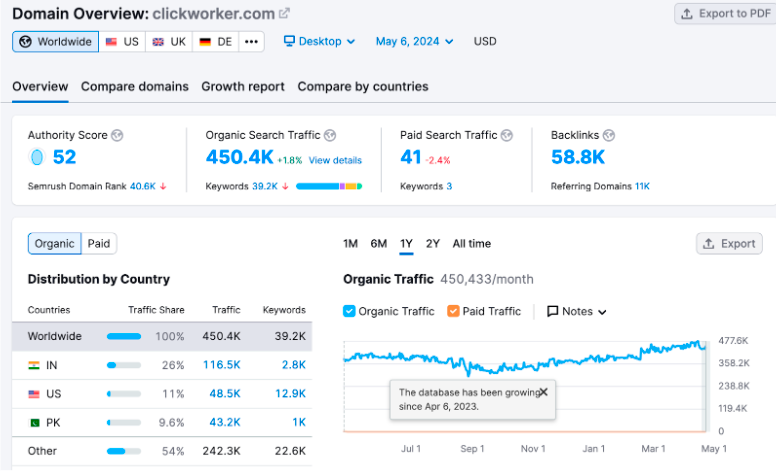The image size is (776, 471).
Task: Click the IN traffic share bar
Action: pos(124,366)
